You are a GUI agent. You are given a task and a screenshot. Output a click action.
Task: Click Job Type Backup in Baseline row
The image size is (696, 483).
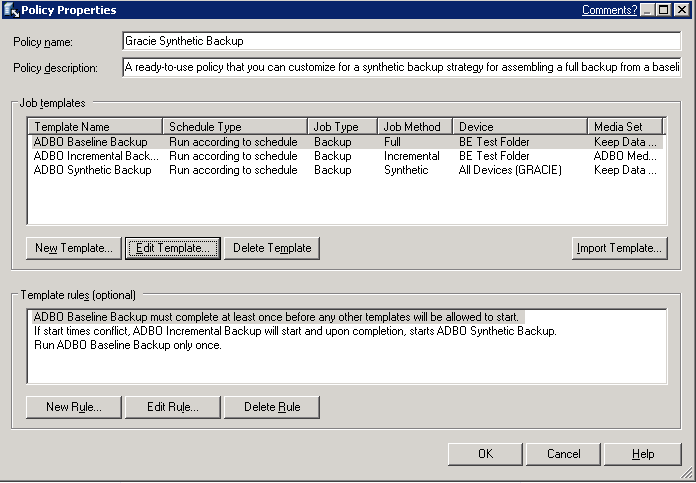[x=332, y=142]
